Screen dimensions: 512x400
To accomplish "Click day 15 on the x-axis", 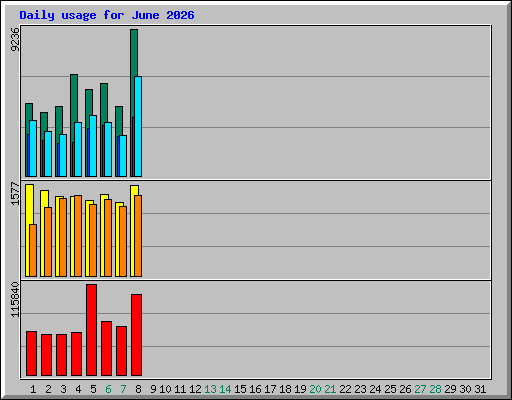I will 240,389.
